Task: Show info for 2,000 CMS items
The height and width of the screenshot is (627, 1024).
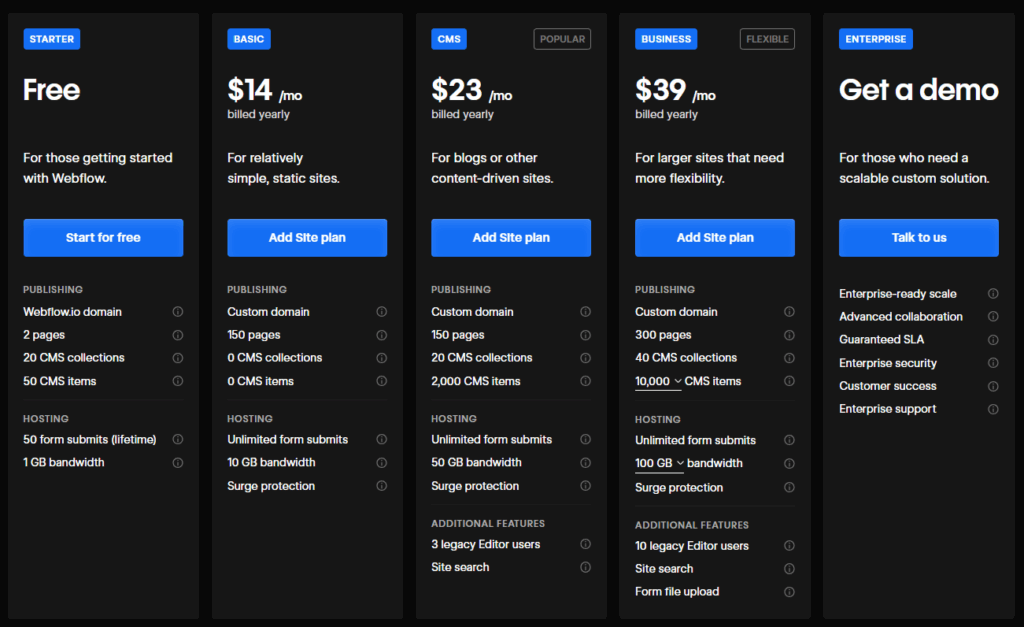Action: tap(585, 381)
